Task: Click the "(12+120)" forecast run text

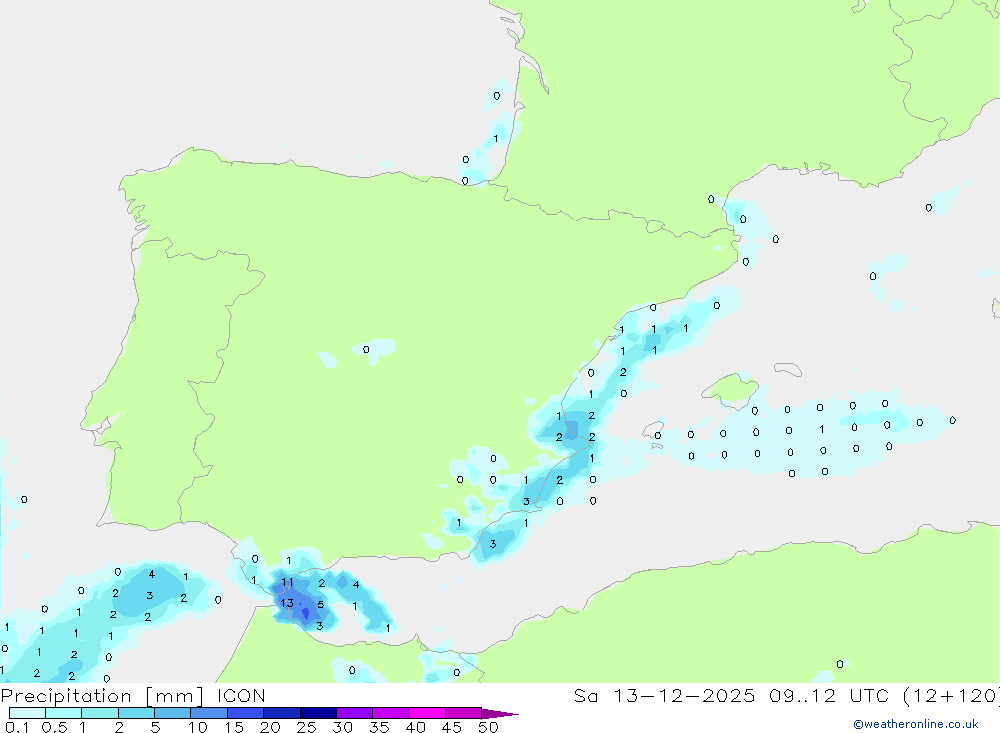Action: (x=951, y=695)
